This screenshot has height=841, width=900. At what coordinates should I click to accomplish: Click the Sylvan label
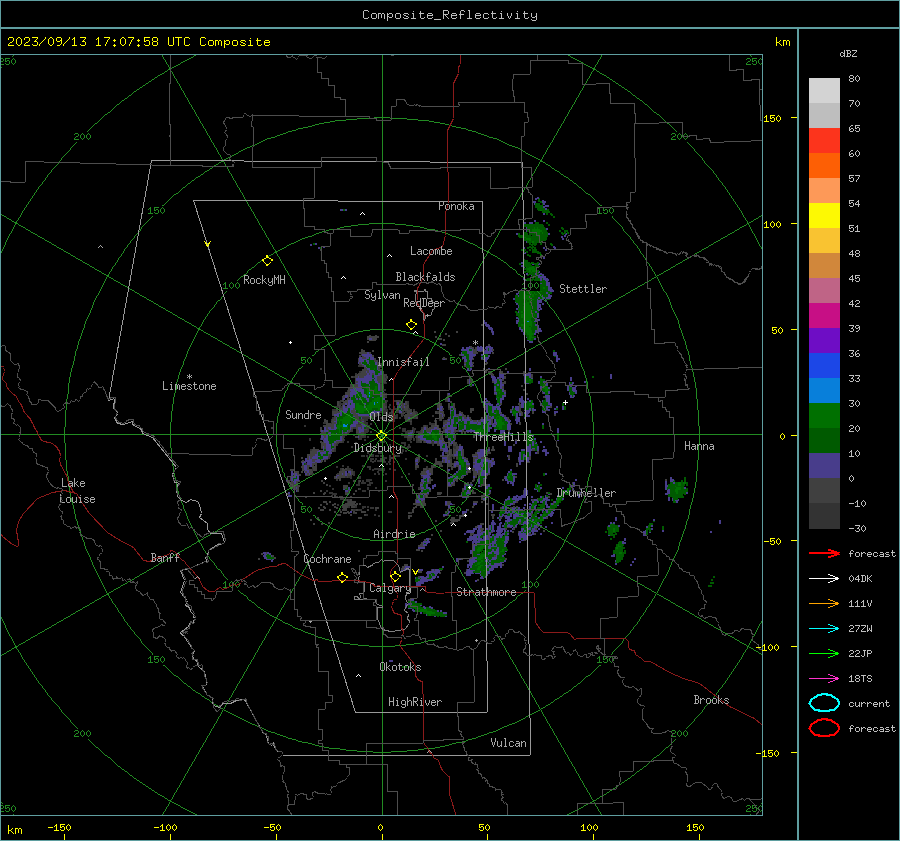(x=382, y=294)
